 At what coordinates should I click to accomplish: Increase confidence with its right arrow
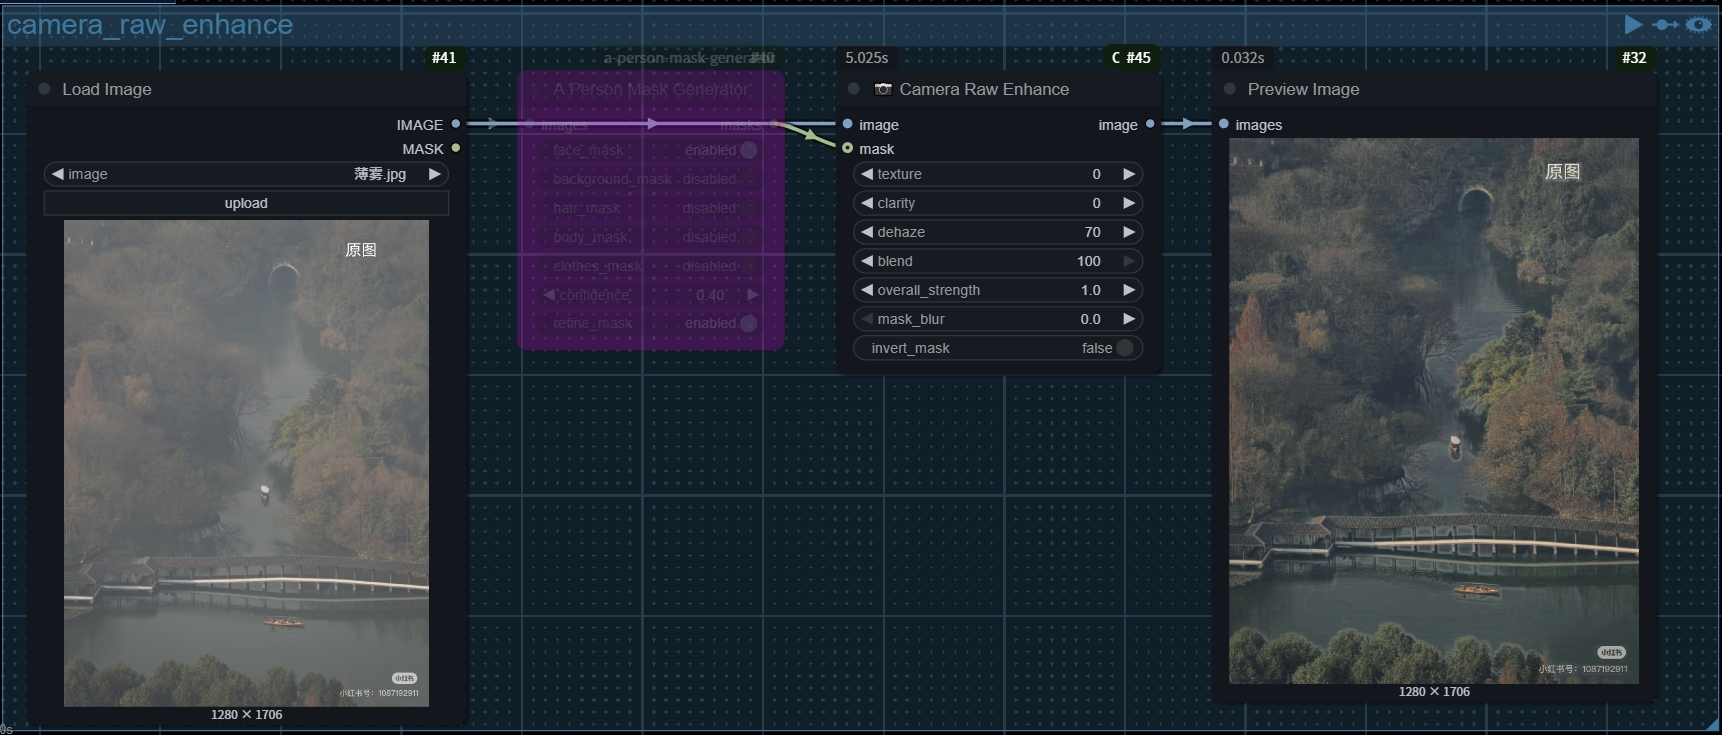coord(753,295)
